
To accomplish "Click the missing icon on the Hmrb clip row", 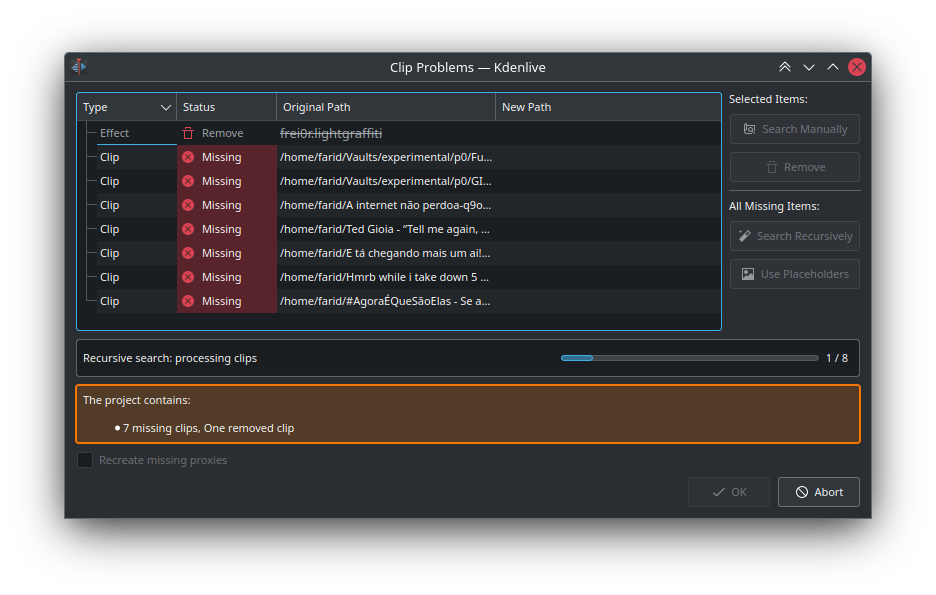I will pyautogui.click(x=188, y=277).
